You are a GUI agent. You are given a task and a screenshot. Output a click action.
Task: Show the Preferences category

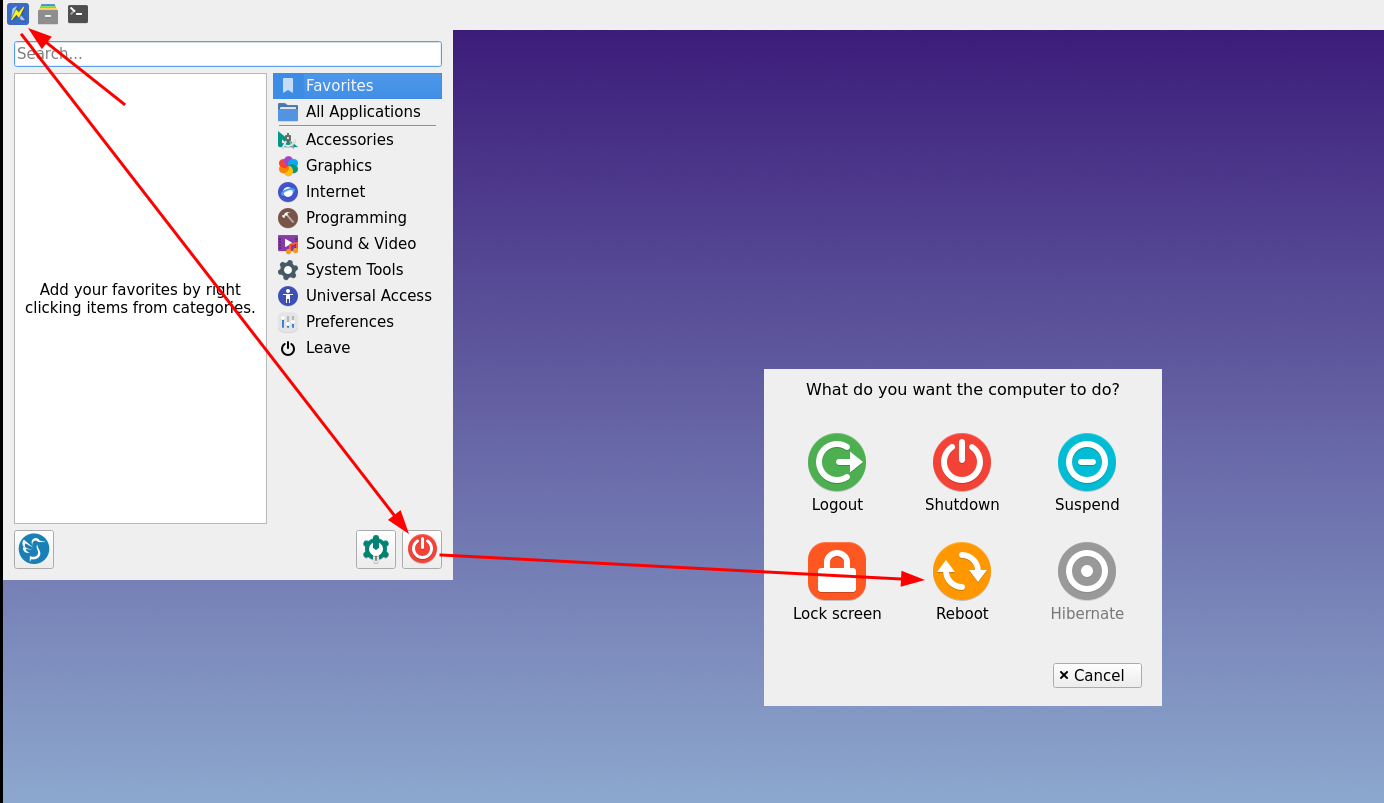(349, 322)
